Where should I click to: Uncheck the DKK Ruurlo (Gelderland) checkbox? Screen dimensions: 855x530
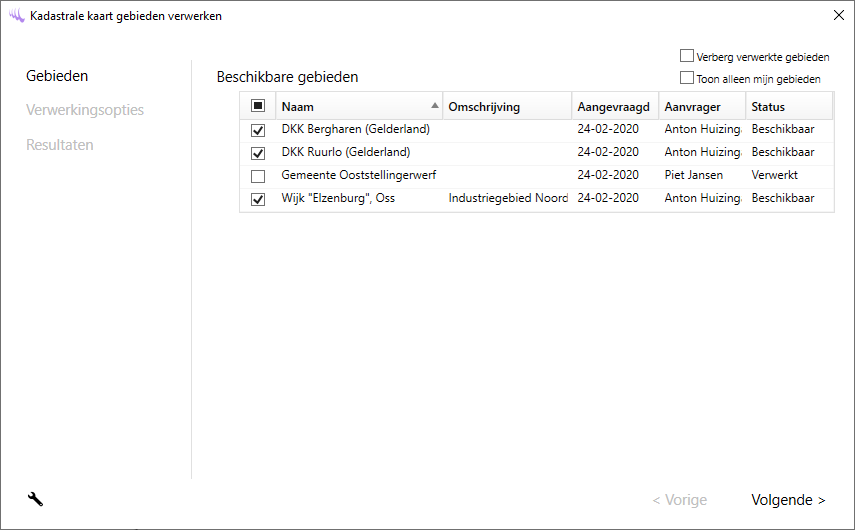[x=258, y=153]
